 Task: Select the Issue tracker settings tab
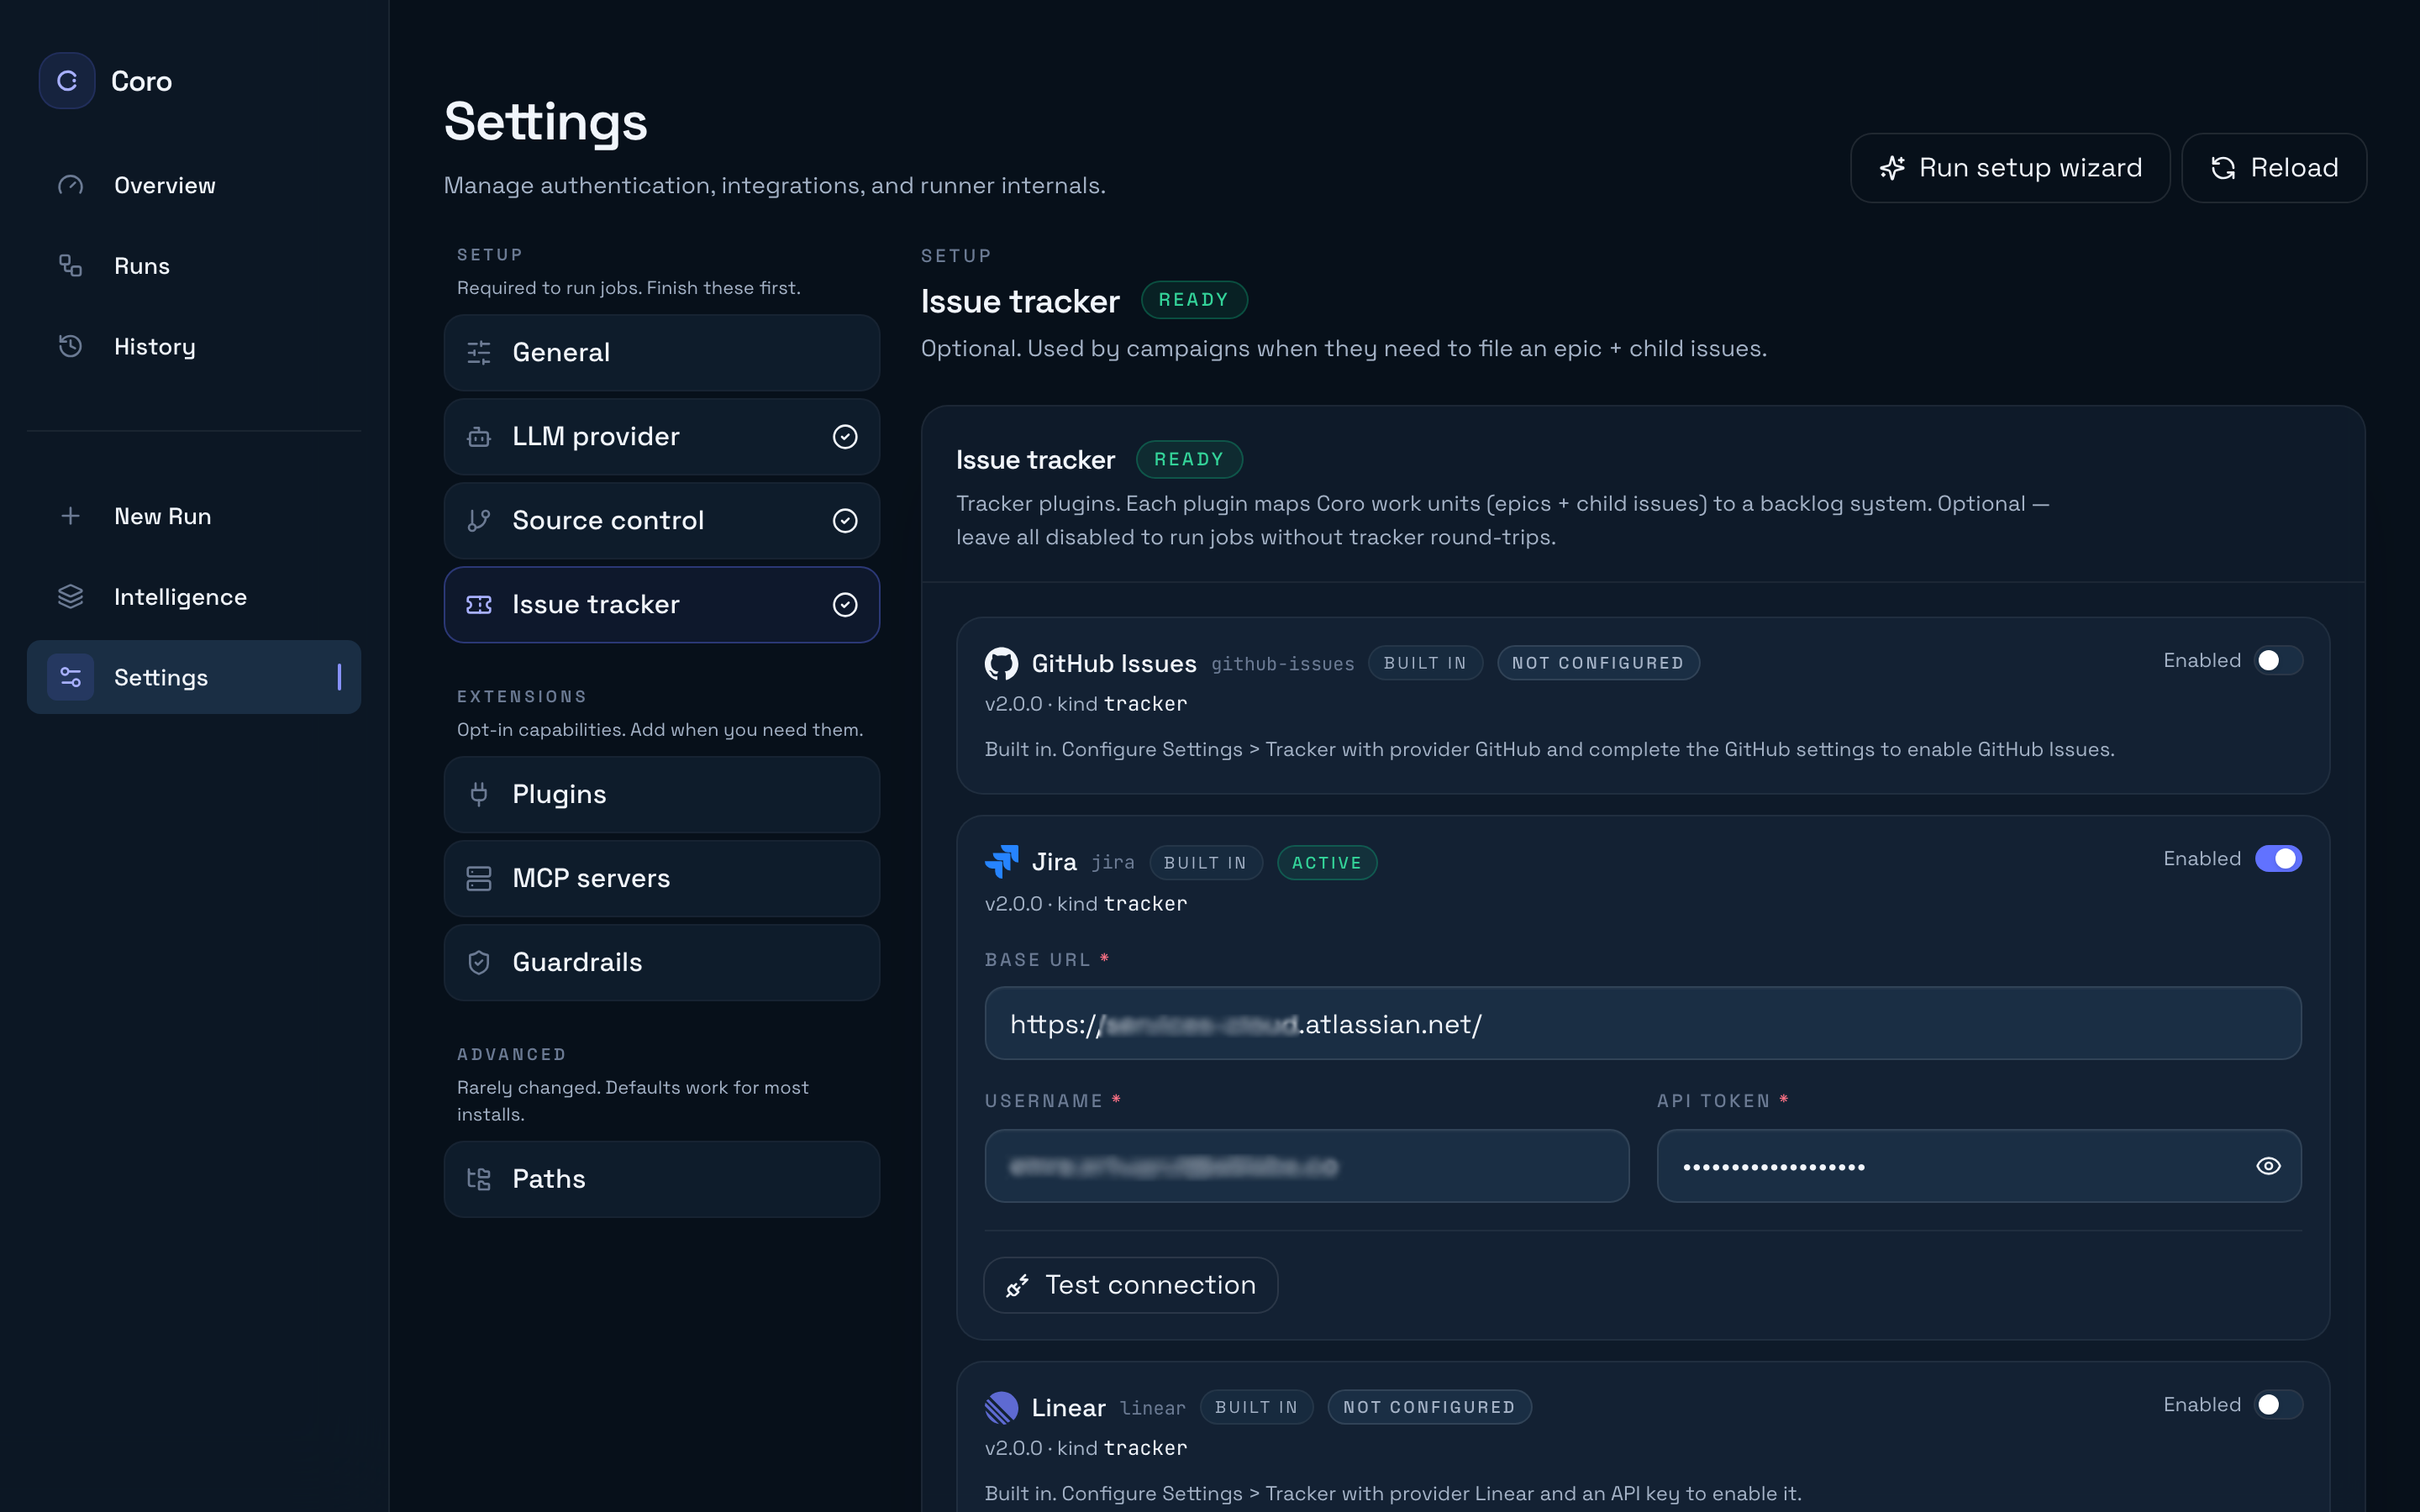click(661, 604)
